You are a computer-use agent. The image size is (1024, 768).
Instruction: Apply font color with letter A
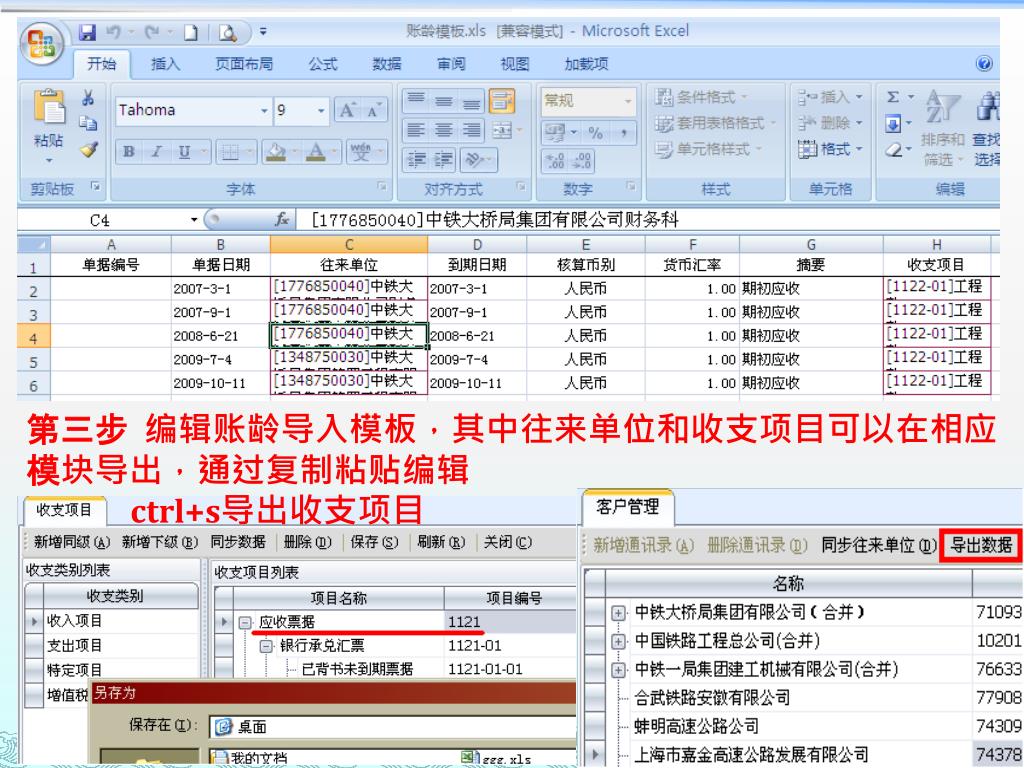coord(316,152)
